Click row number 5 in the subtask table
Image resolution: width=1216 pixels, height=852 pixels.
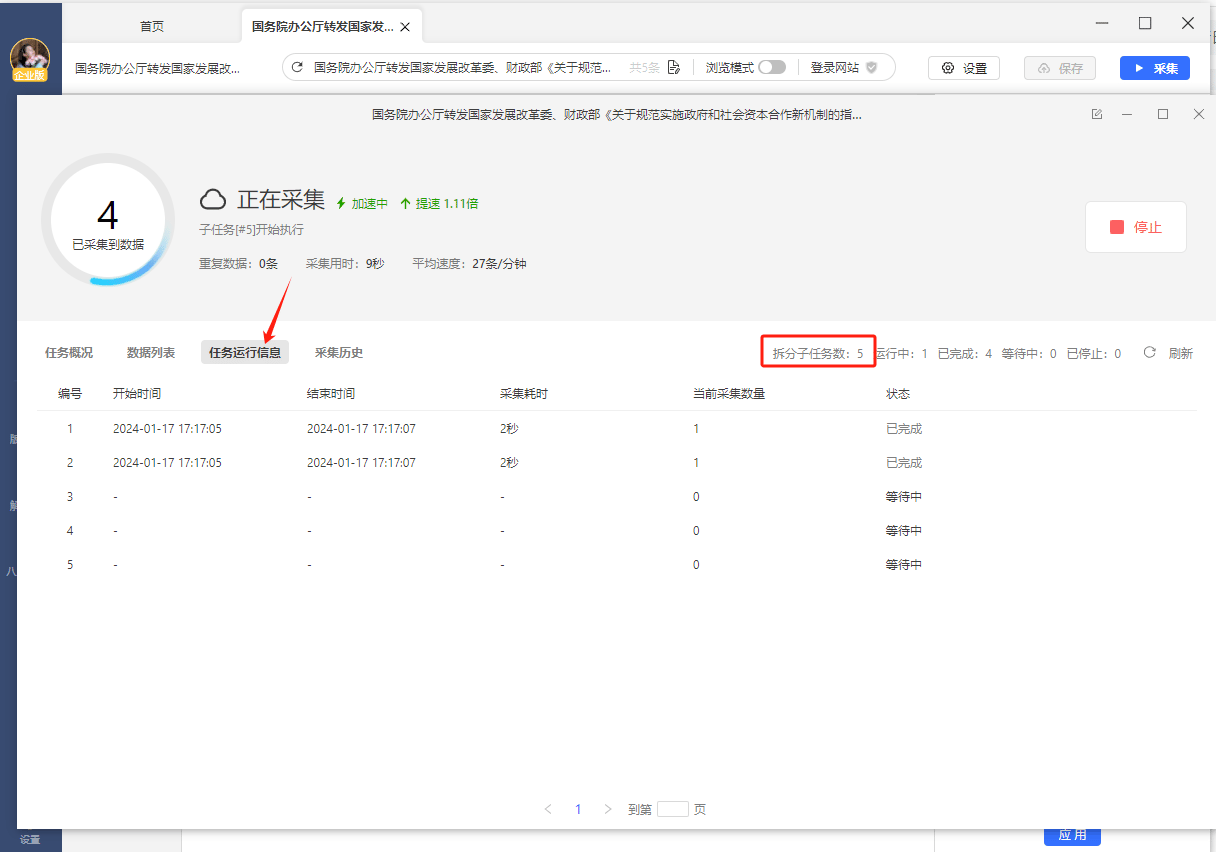tap(70, 565)
